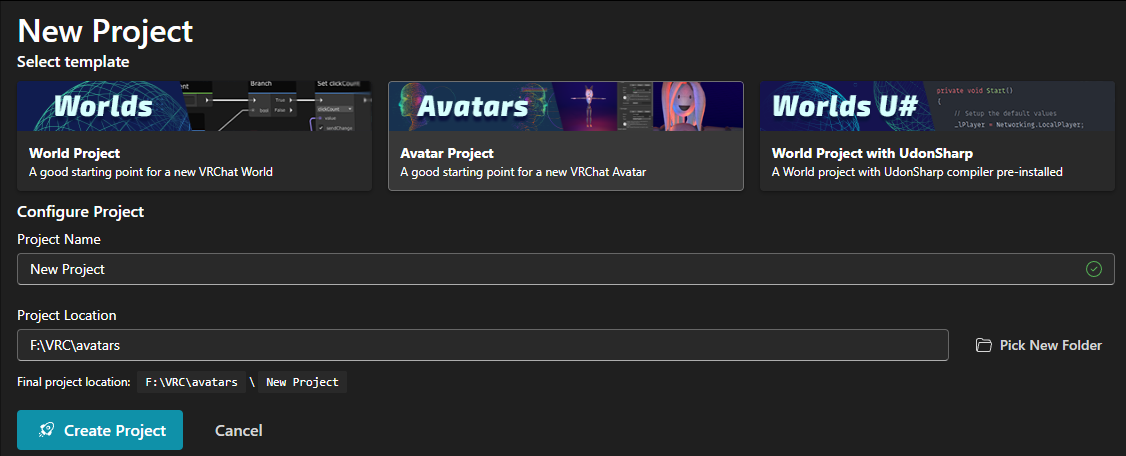Select the Worlds U# template banner image
The height and width of the screenshot is (456, 1126).
click(x=937, y=106)
